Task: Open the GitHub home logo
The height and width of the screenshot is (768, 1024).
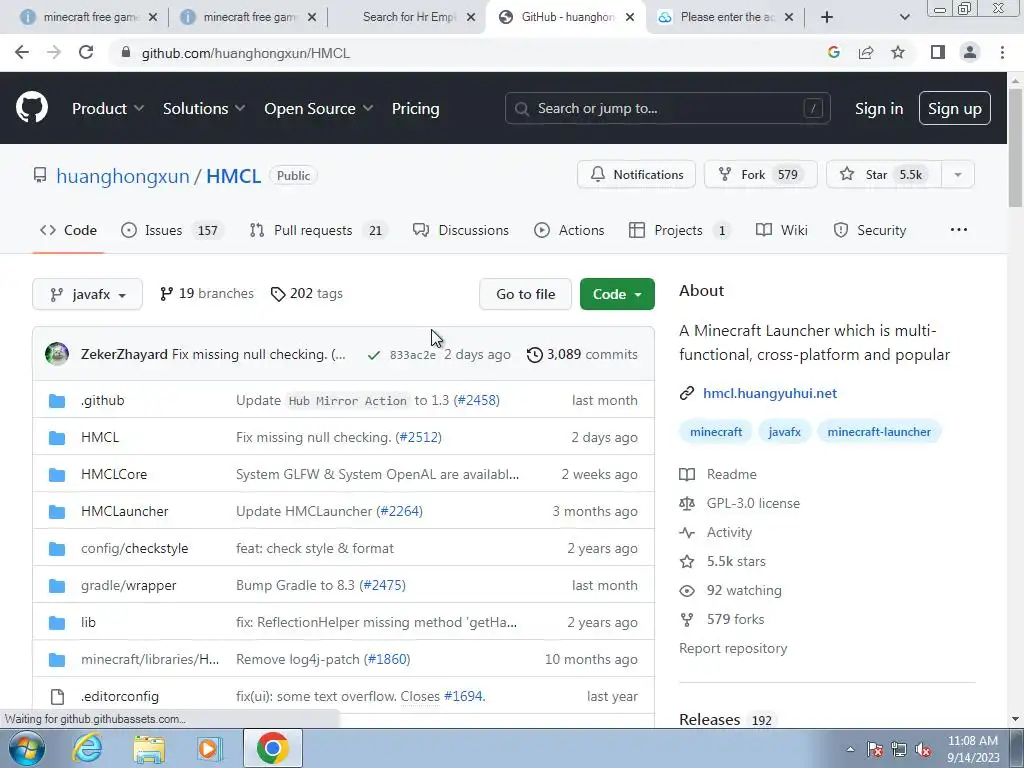Action: [32, 108]
